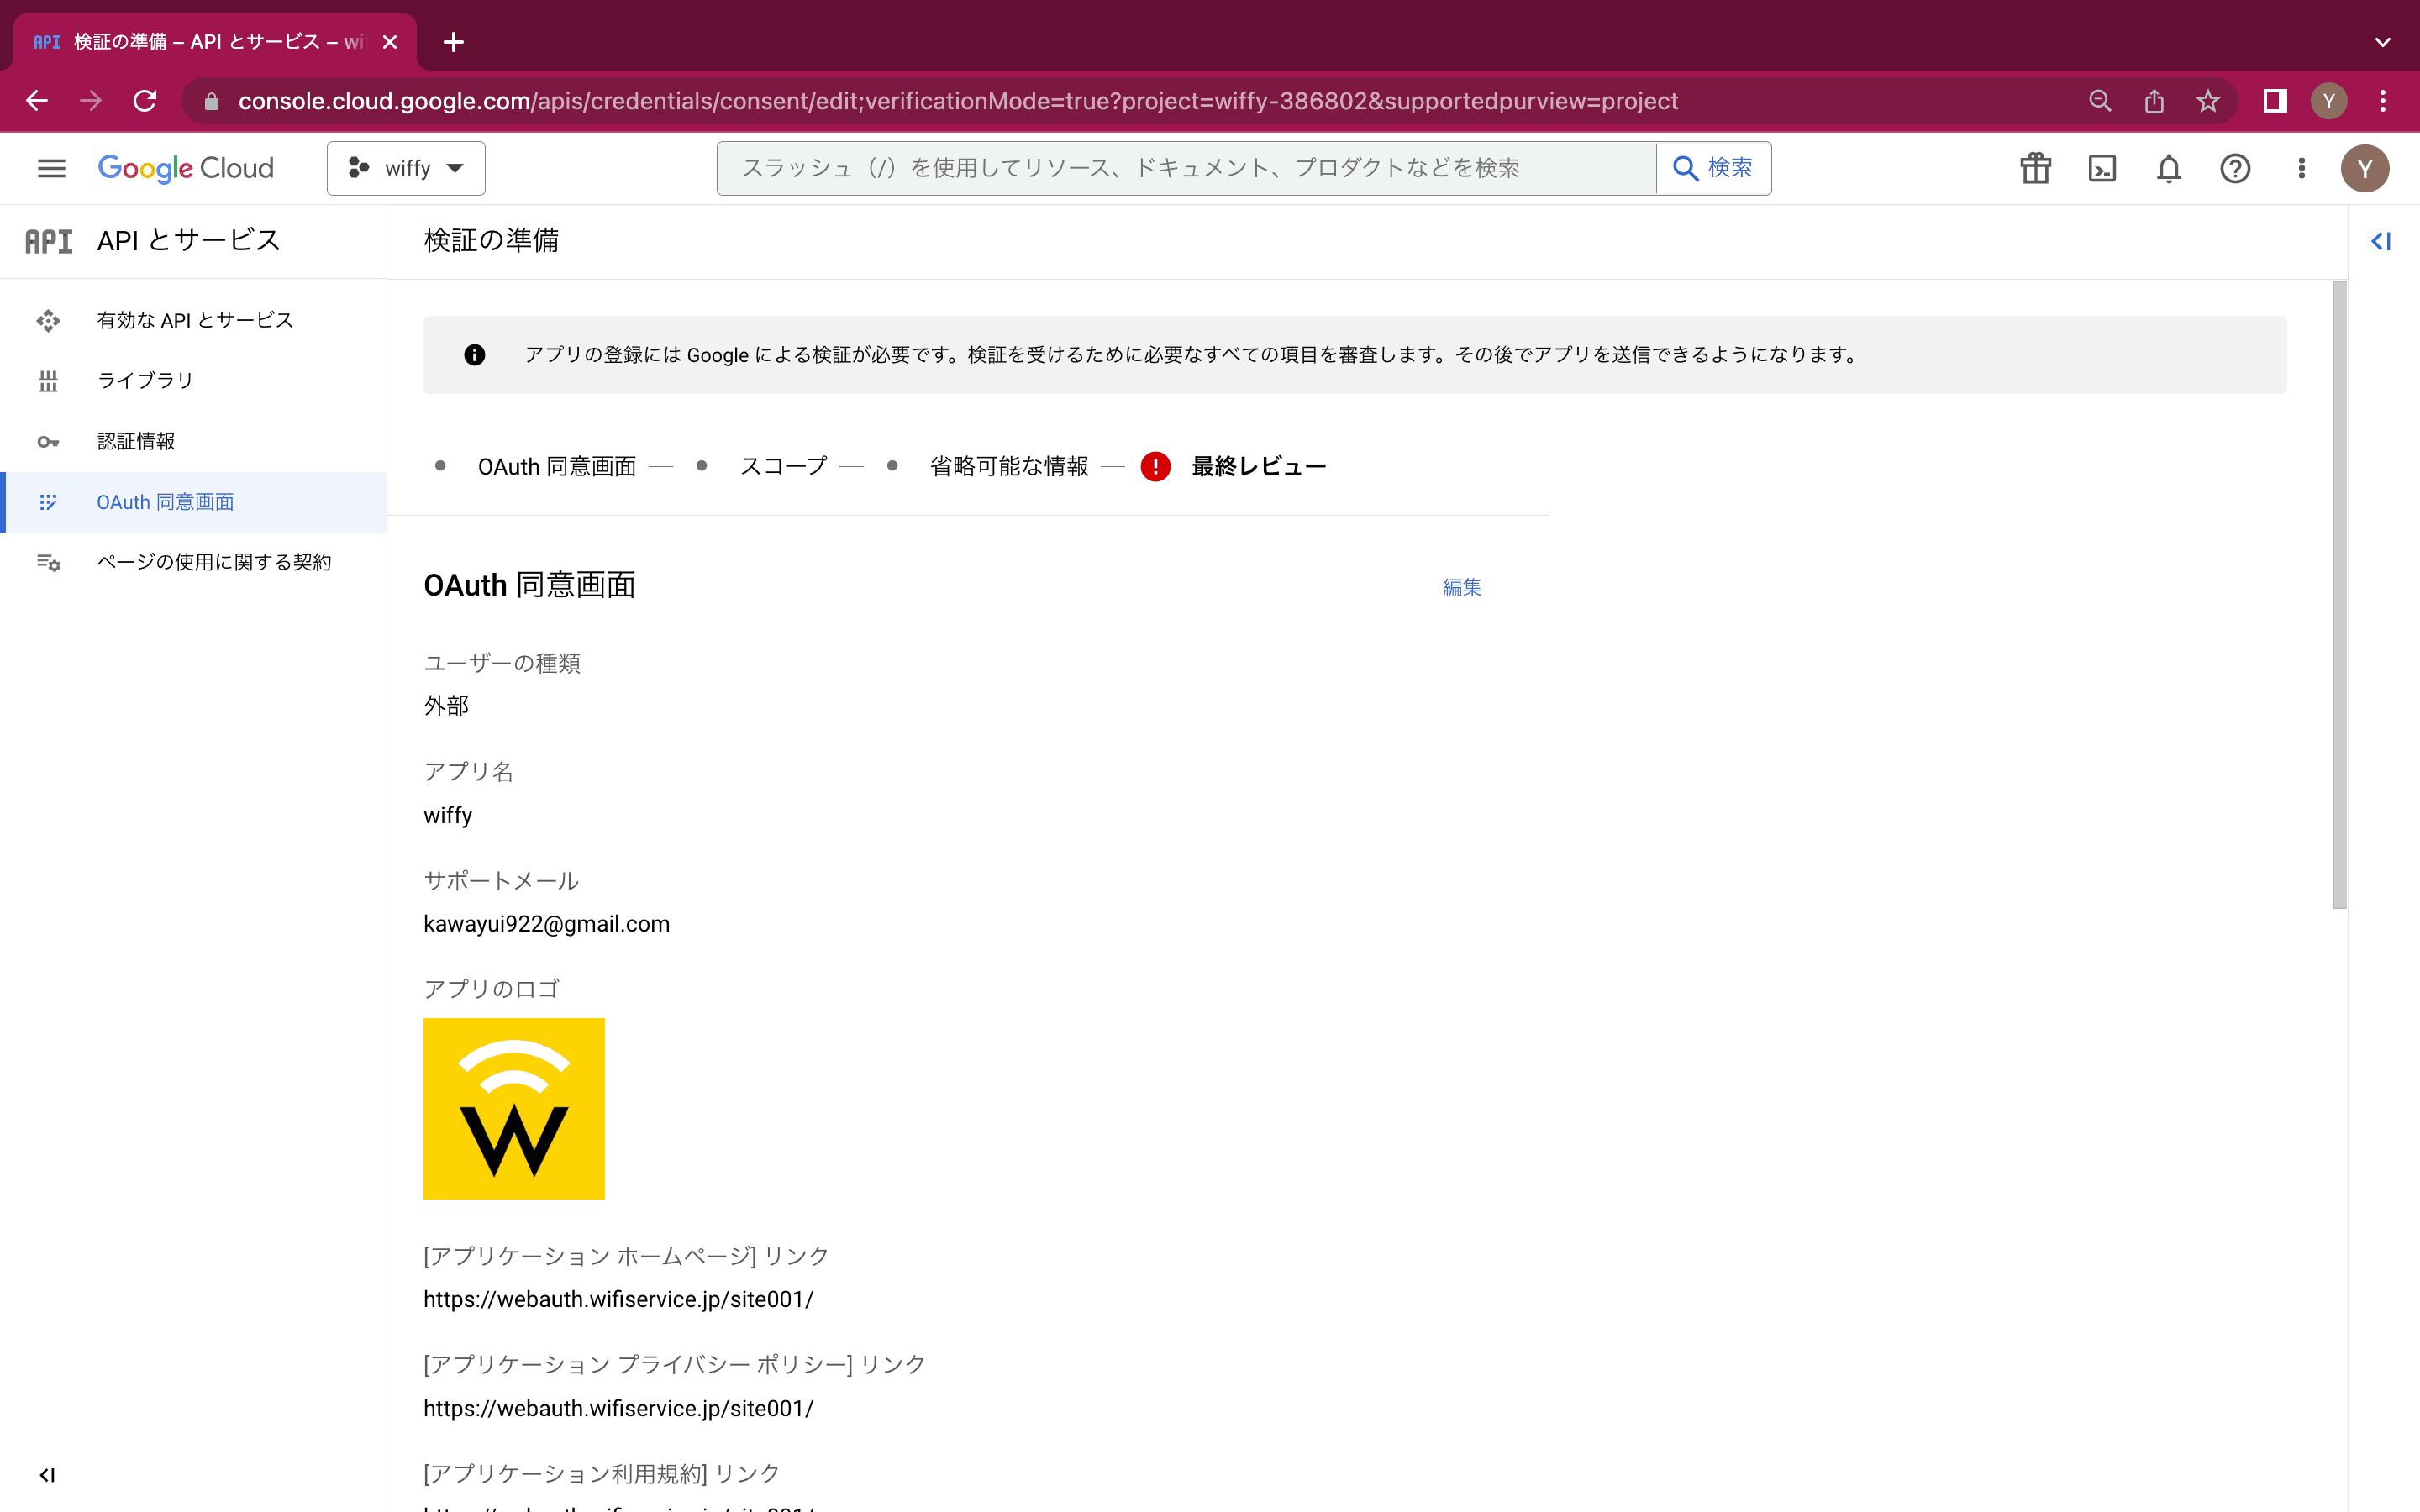
Task: Click the 検索 search button
Action: click(1713, 168)
